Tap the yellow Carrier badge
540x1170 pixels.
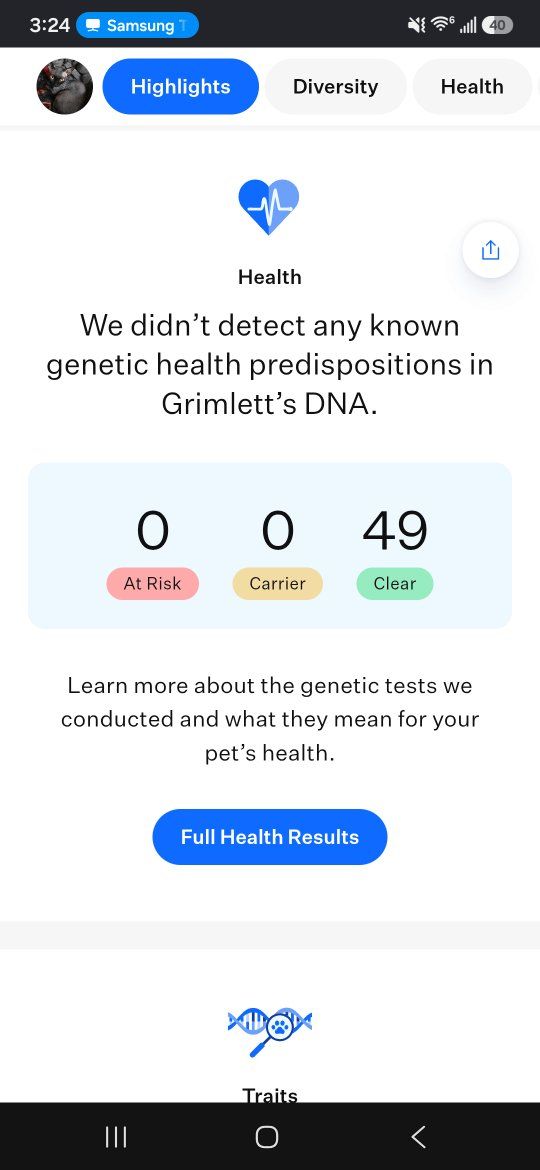click(277, 584)
